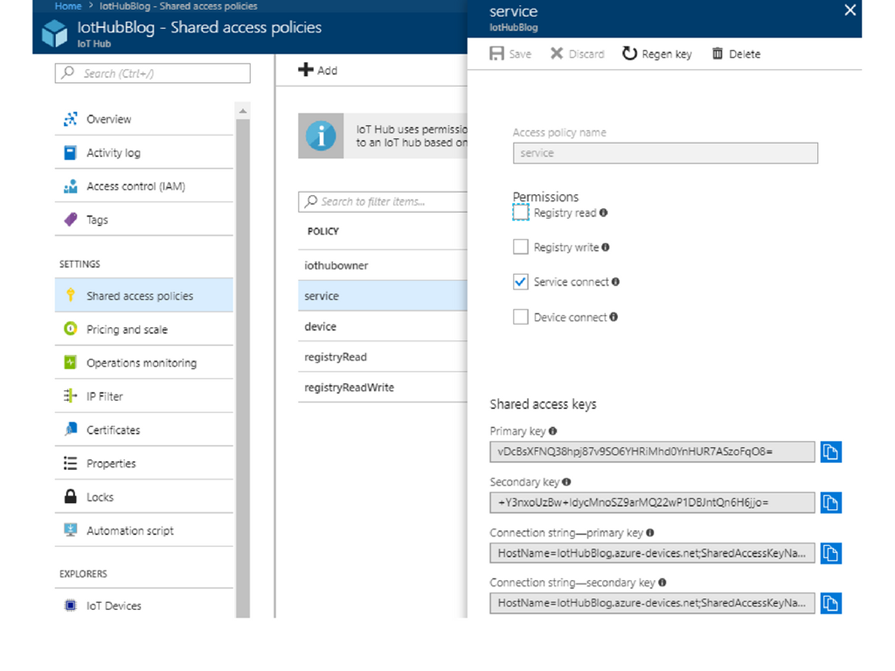Select the service policy row
Screen dimensions: 895x671
[x=382, y=296]
